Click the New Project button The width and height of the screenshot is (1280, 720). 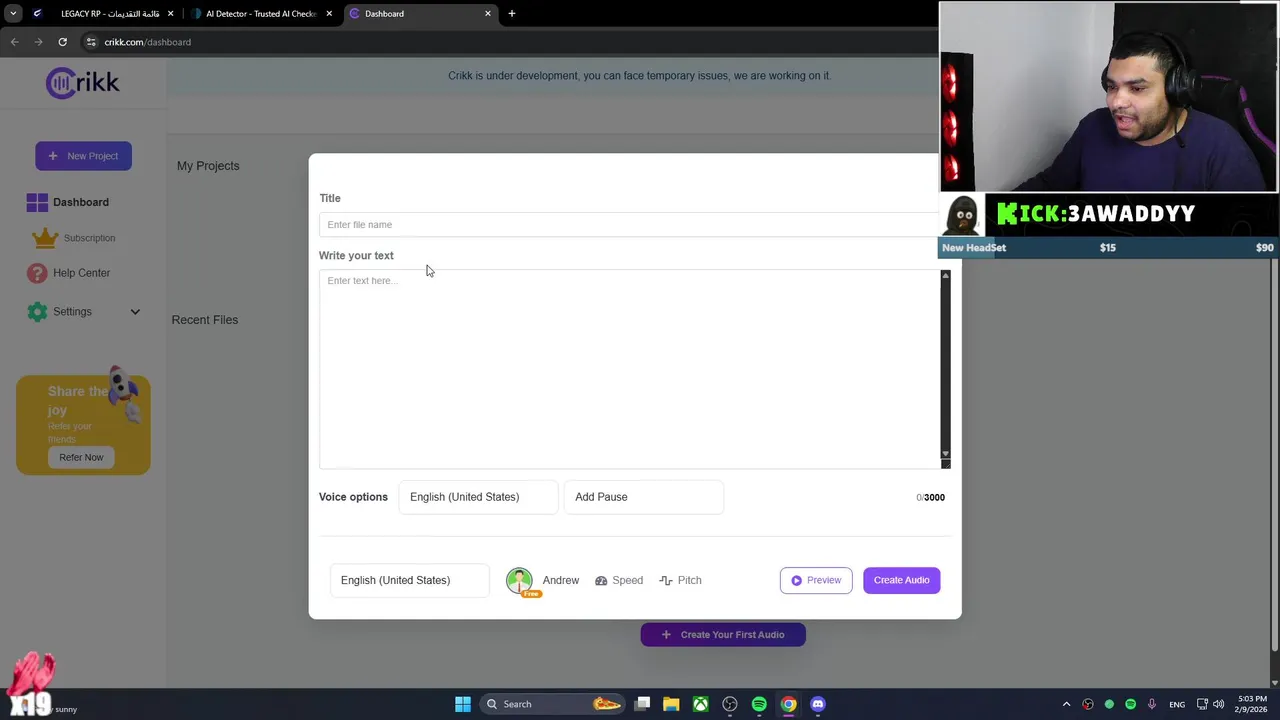[83, 156]
